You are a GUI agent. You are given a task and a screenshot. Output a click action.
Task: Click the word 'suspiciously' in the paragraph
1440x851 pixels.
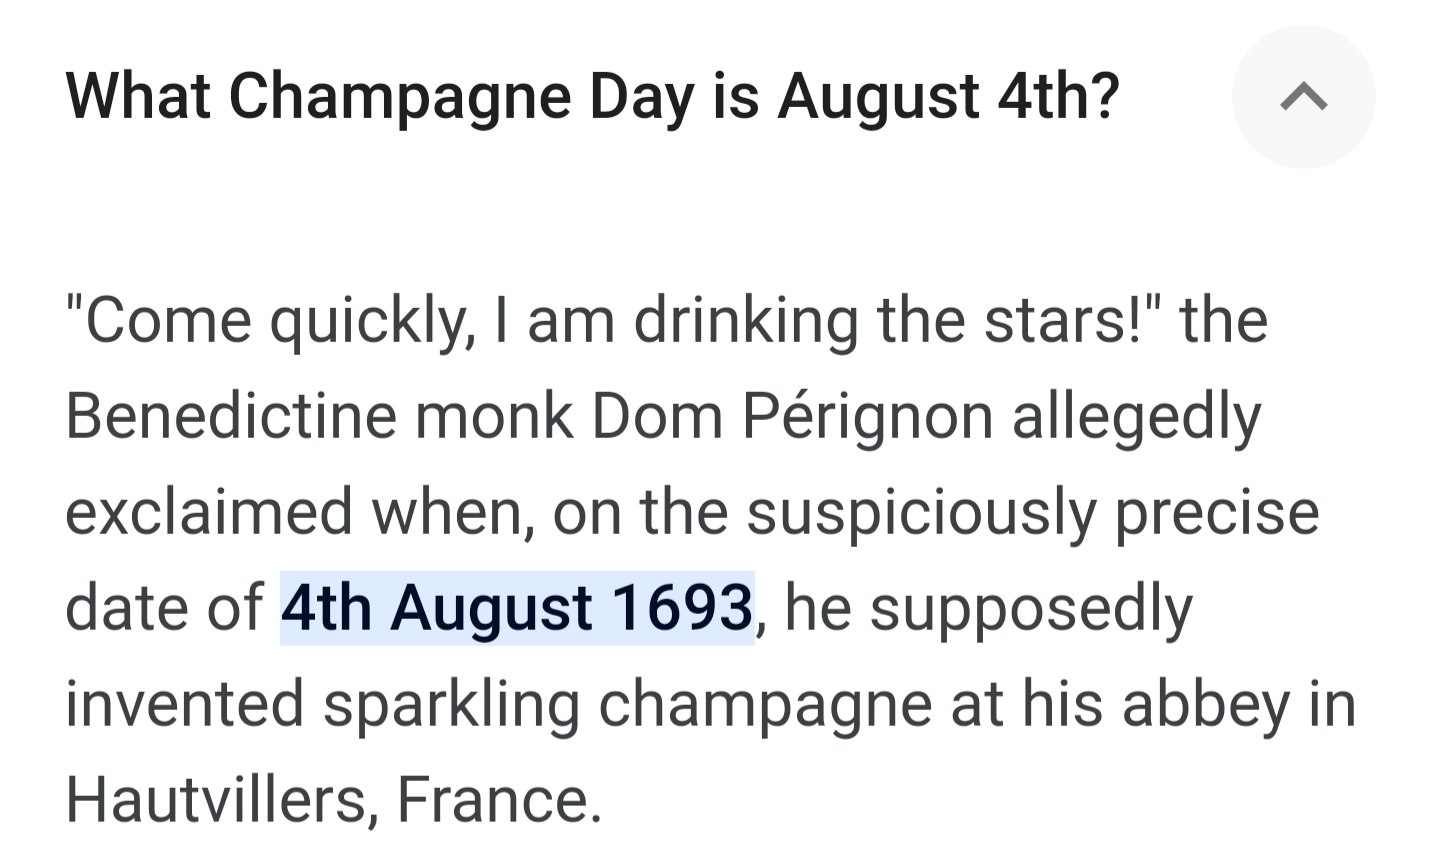coord(920,513)
